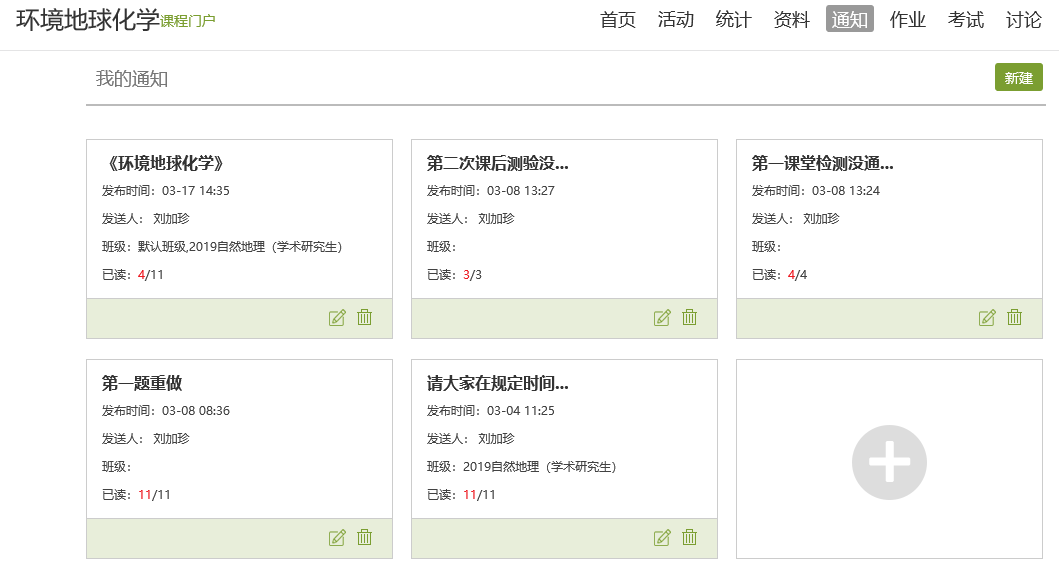1059x569 pixels.
Task: Edit the 第一课堂检测没通... notification
Action: coord(987,318)
